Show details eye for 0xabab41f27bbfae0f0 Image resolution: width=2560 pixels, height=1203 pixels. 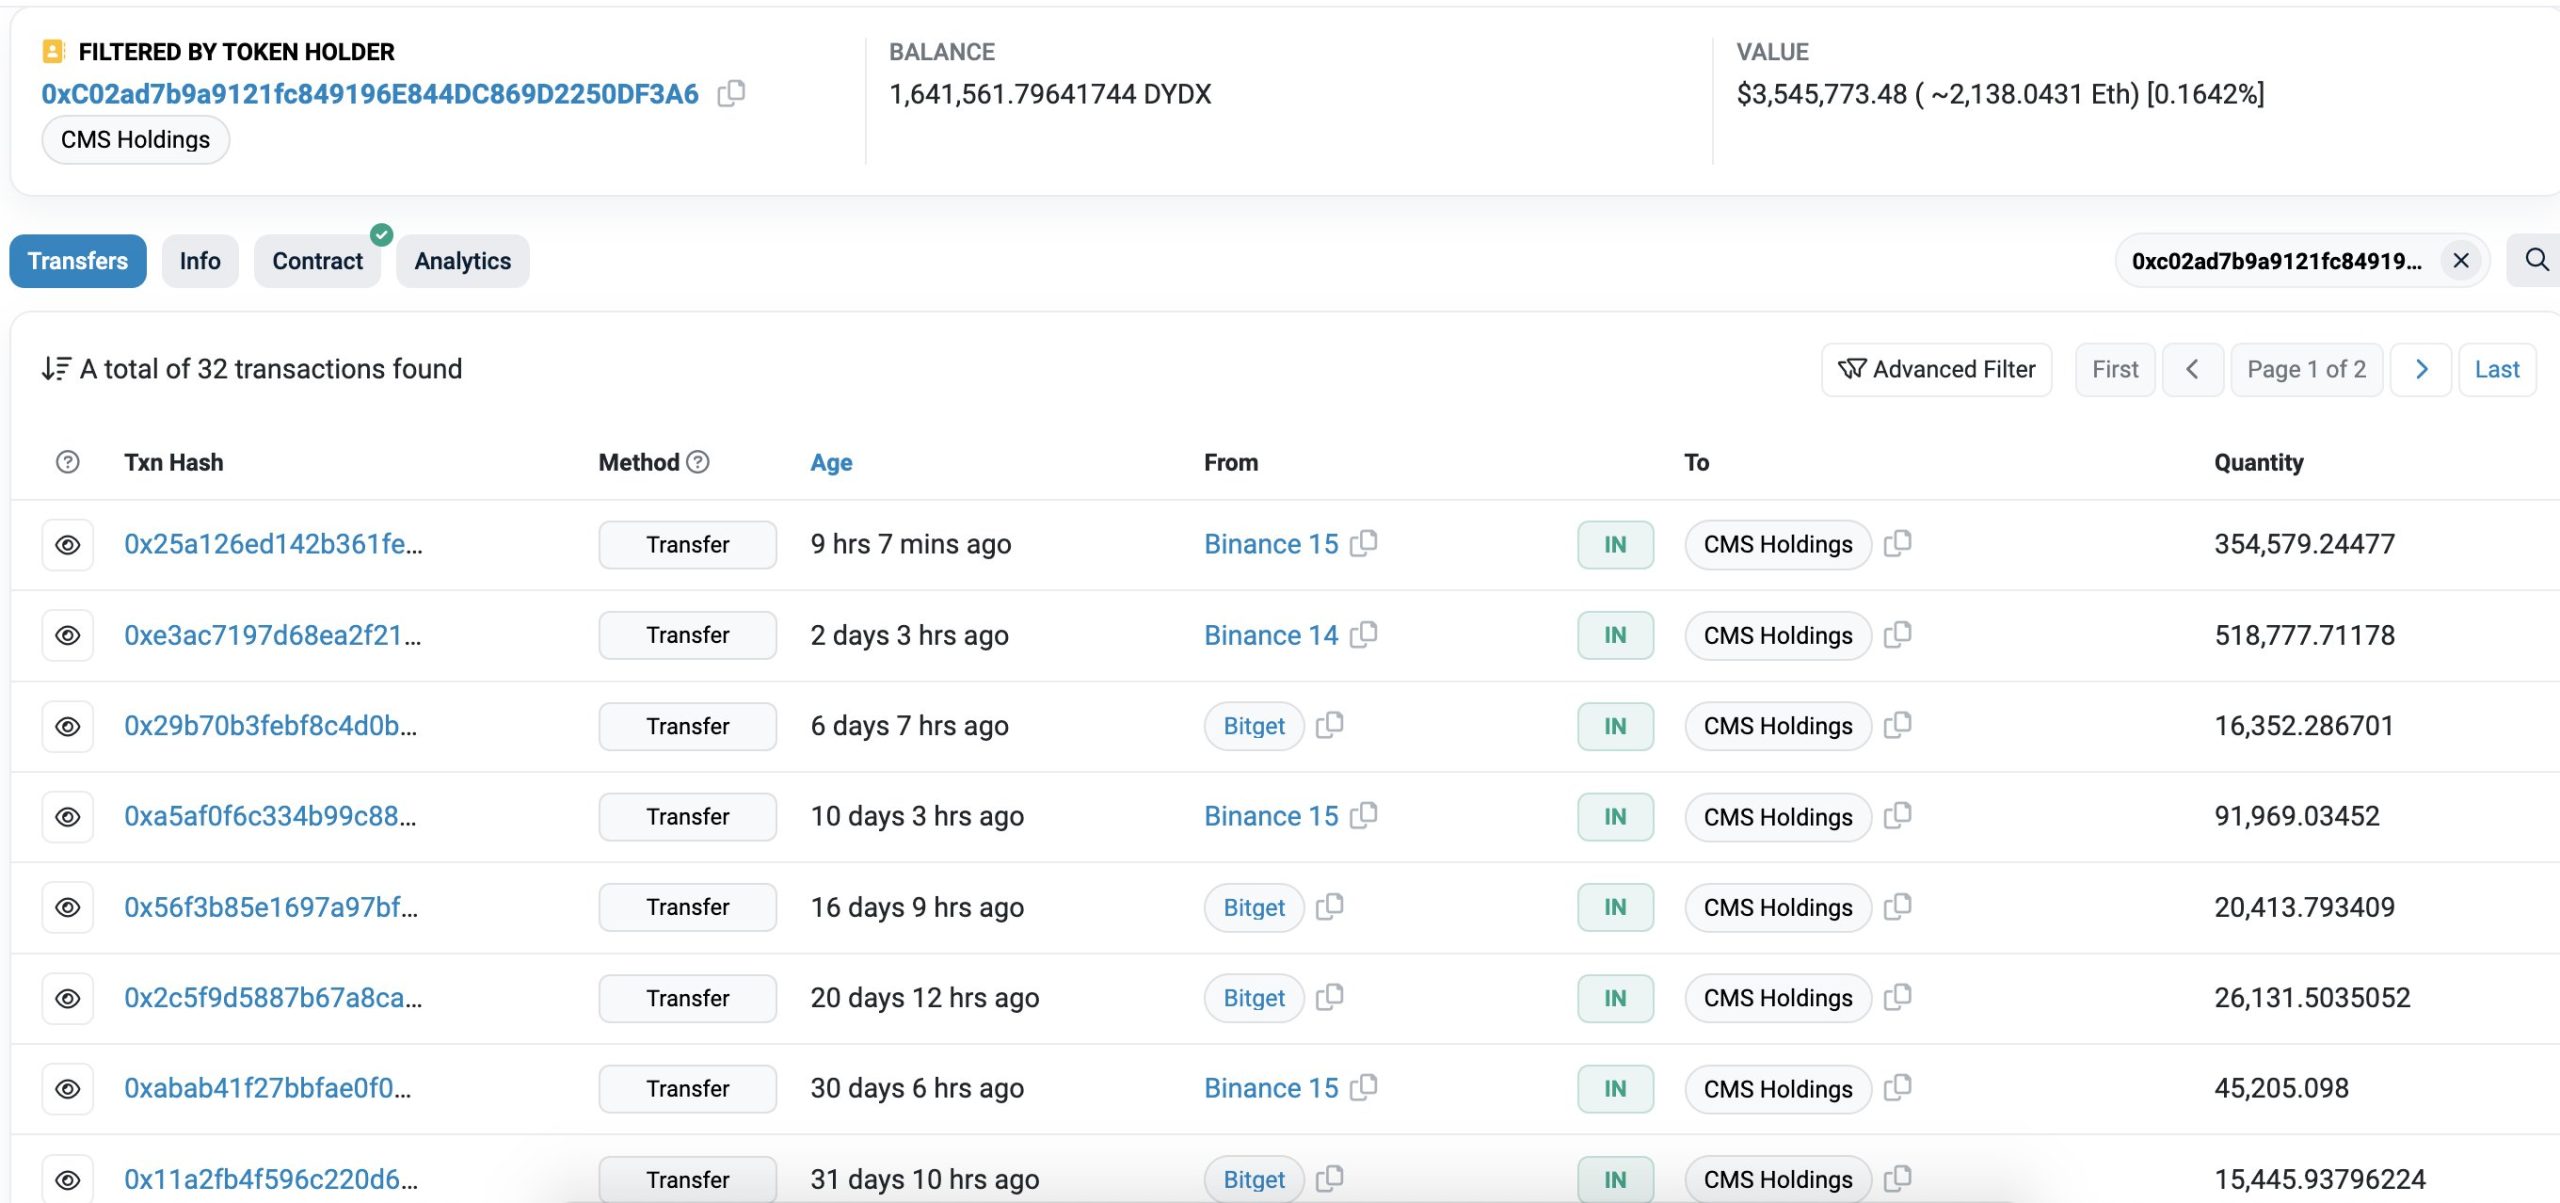pyautogui.click(x=67, y=1089)
